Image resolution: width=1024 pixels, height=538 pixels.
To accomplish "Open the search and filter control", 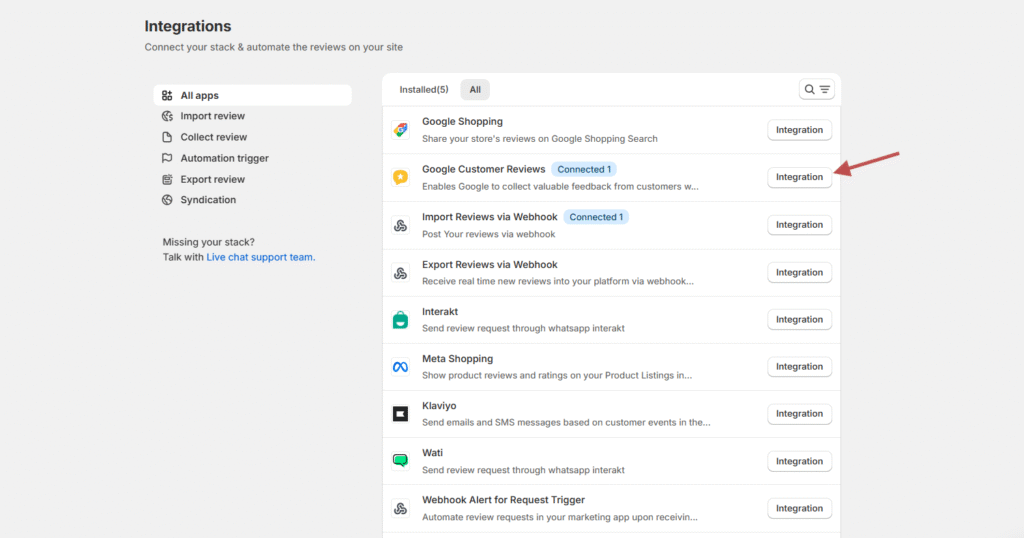I will pyautogui.click(x=816, y=90).
